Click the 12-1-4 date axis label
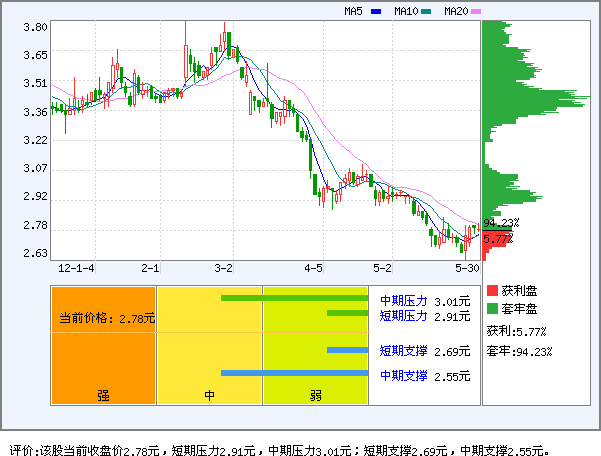 pyautogui.click(x=76, y=268)
